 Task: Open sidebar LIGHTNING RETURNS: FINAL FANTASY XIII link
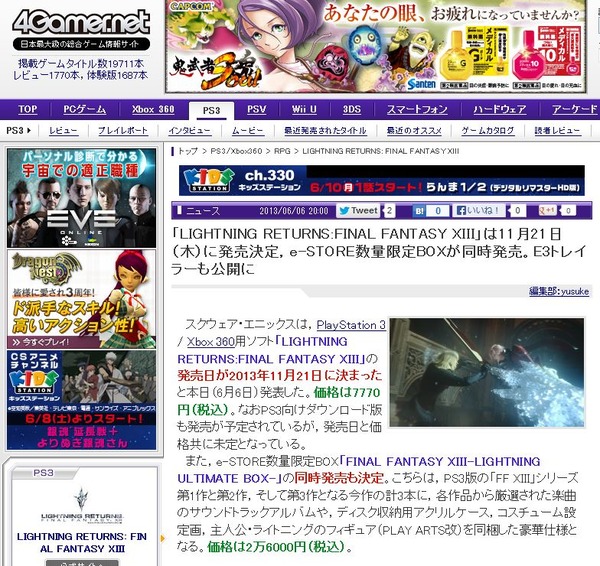[x=82, y=543]
